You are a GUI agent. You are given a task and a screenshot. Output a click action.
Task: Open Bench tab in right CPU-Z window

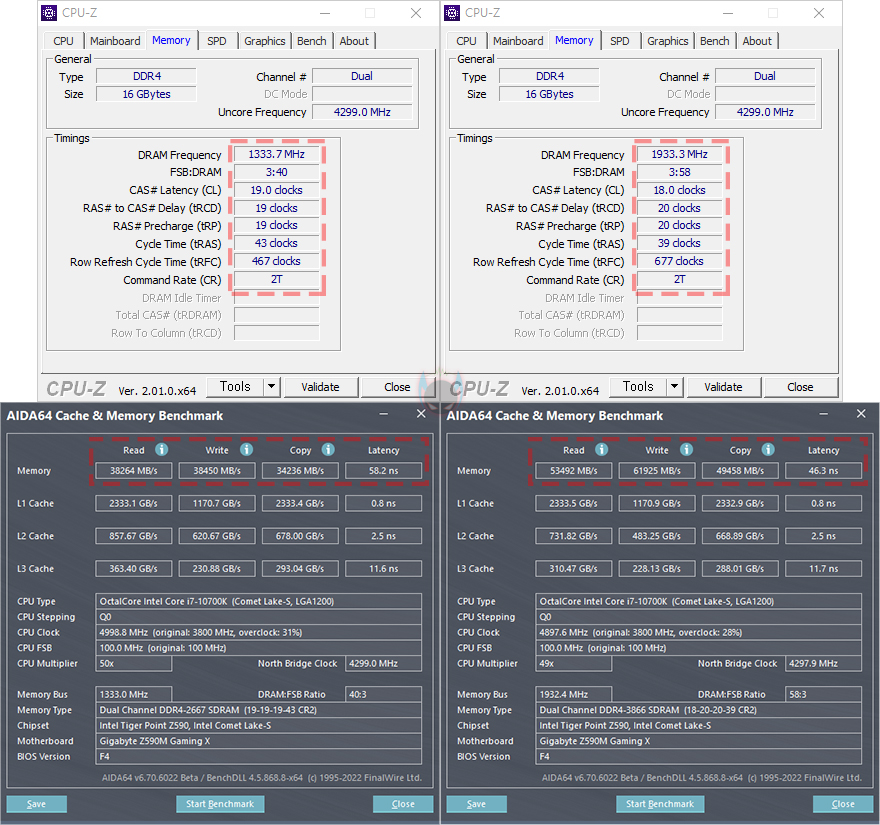click(x=714, y=41)
